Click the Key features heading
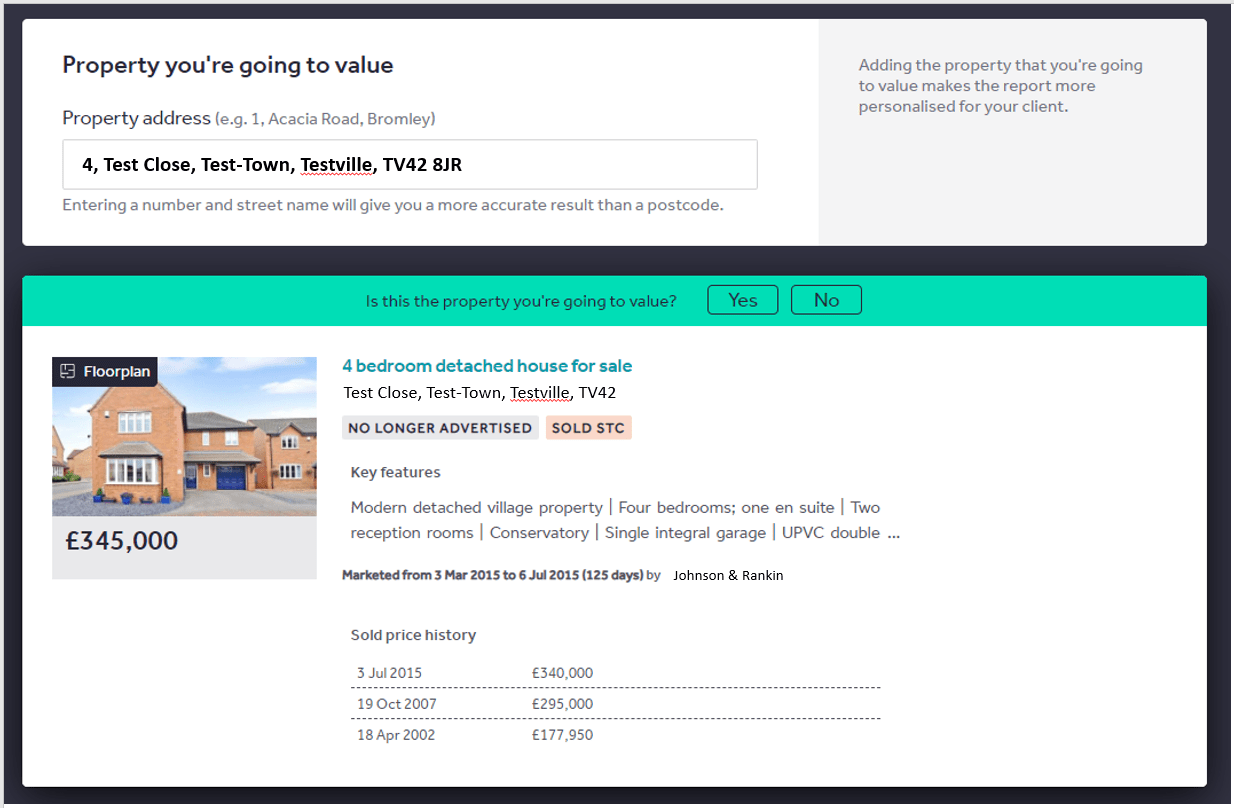Viewport: 1234px width, 808px height. pos(395,471)
